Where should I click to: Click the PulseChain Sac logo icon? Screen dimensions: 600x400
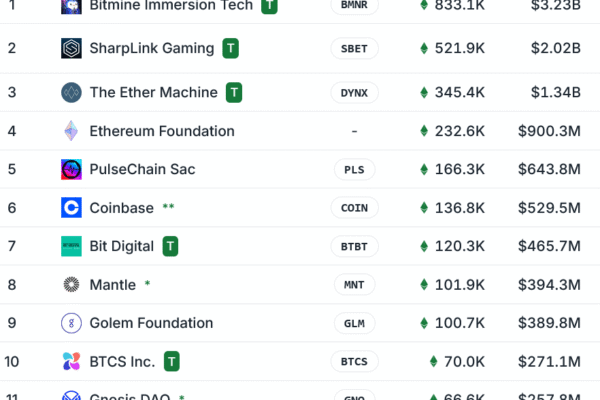[x=72, y=169]
